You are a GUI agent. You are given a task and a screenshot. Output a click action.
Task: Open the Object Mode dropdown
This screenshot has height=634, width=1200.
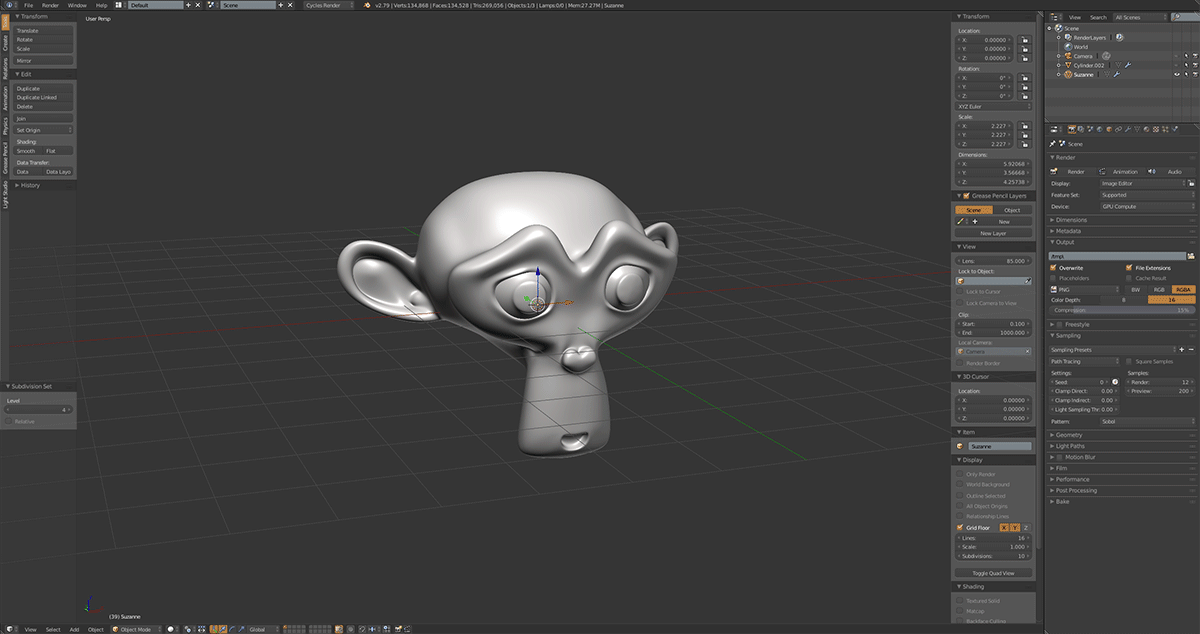pos(134,629)
